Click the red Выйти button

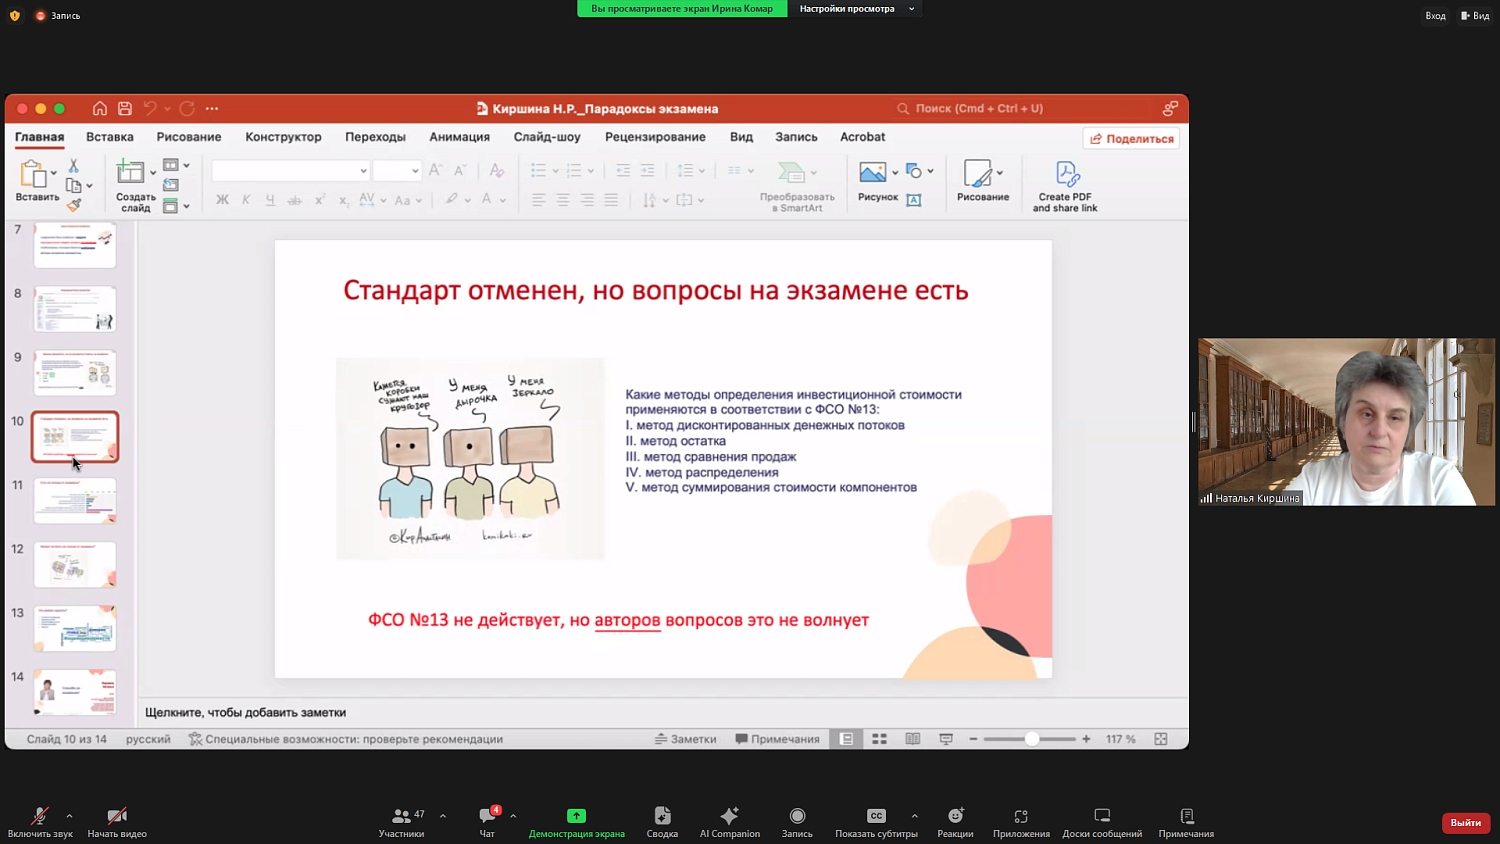point(1464,822)
